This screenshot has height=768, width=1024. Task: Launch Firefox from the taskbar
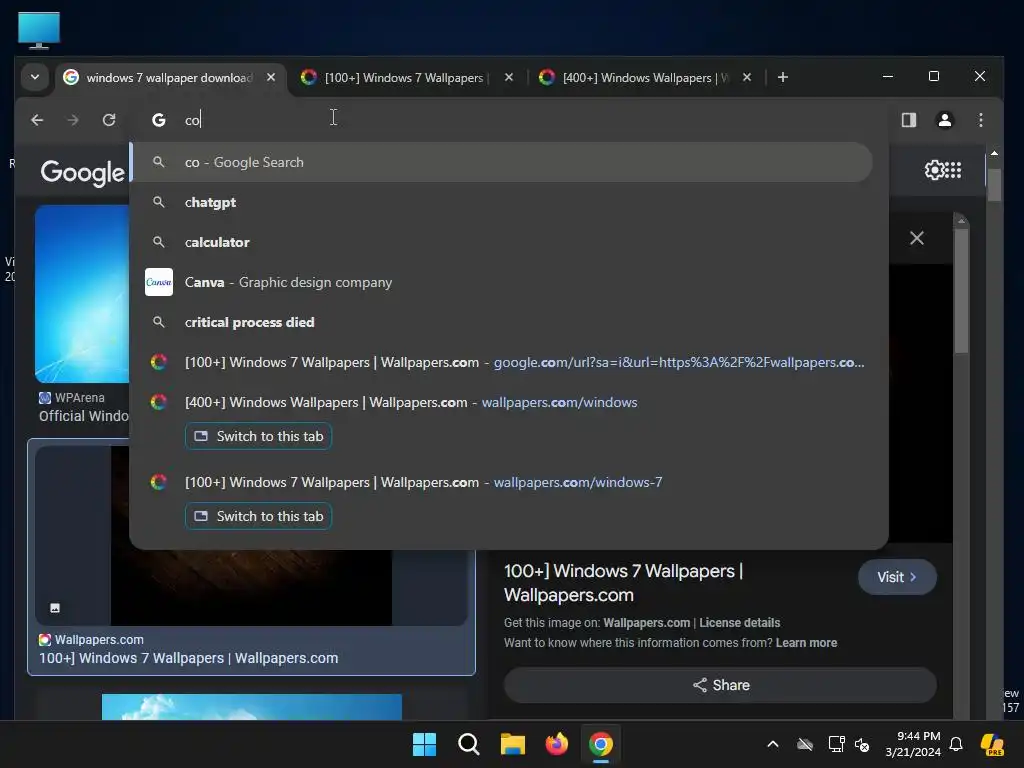point(556,744)
